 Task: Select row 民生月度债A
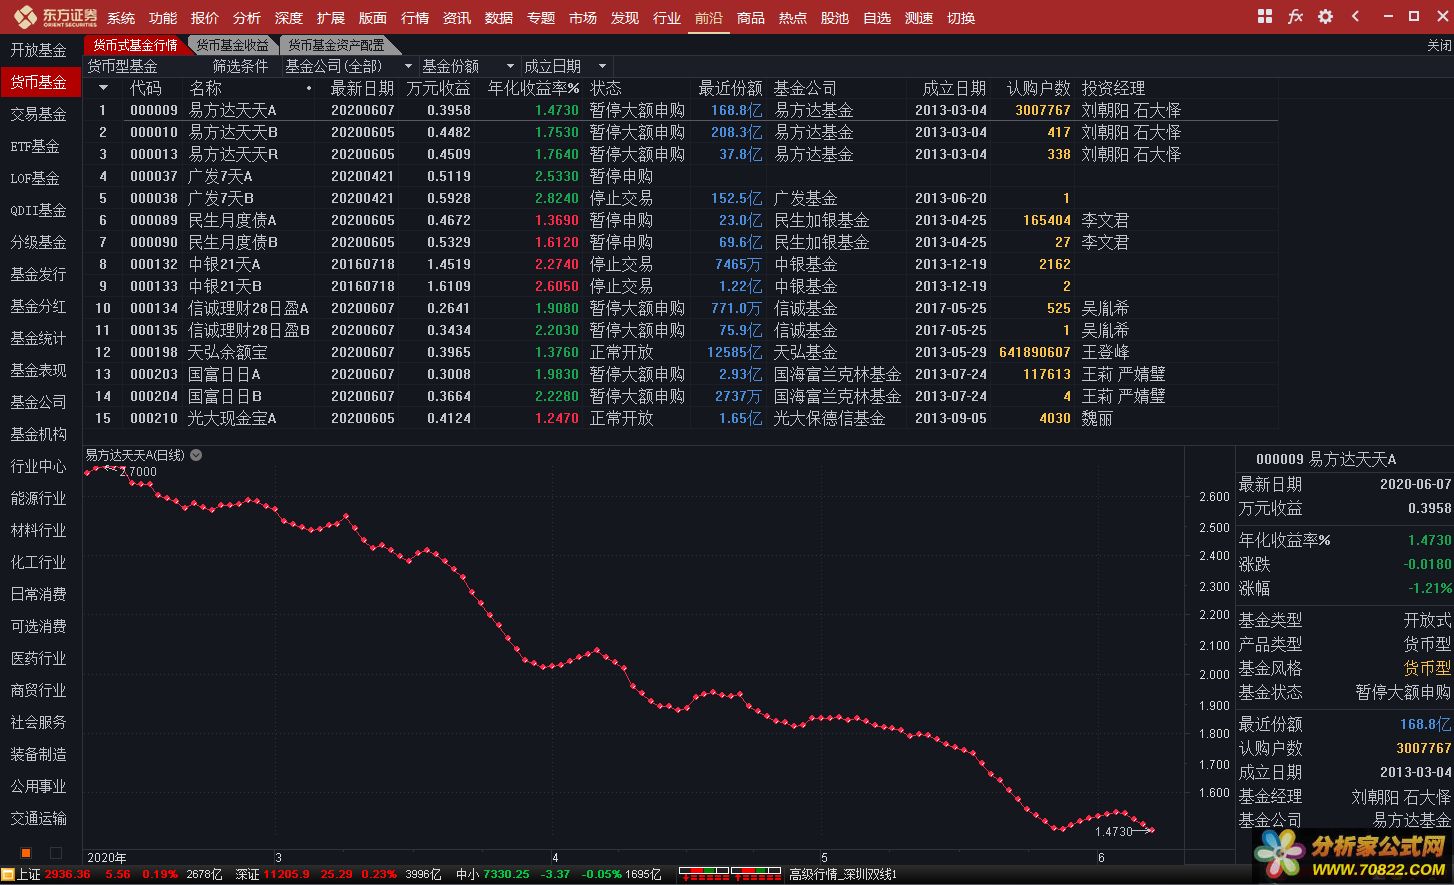pos(680,220)
